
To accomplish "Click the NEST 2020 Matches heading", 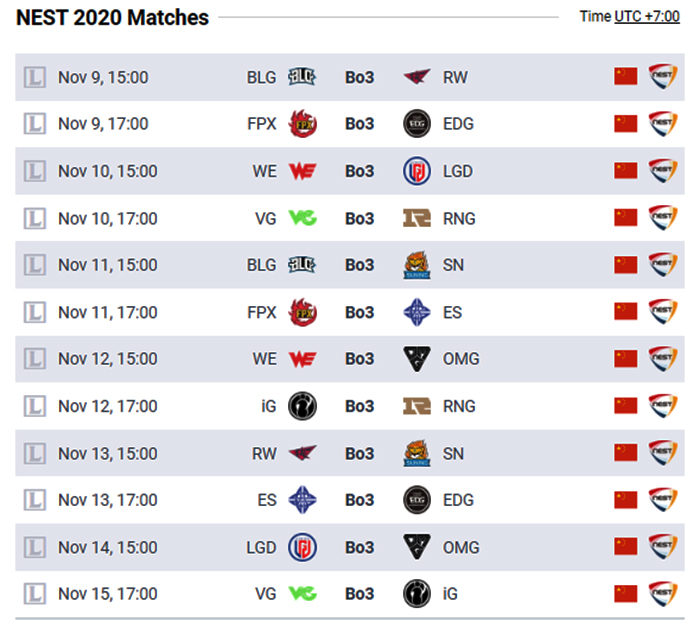I will [112, 18].
